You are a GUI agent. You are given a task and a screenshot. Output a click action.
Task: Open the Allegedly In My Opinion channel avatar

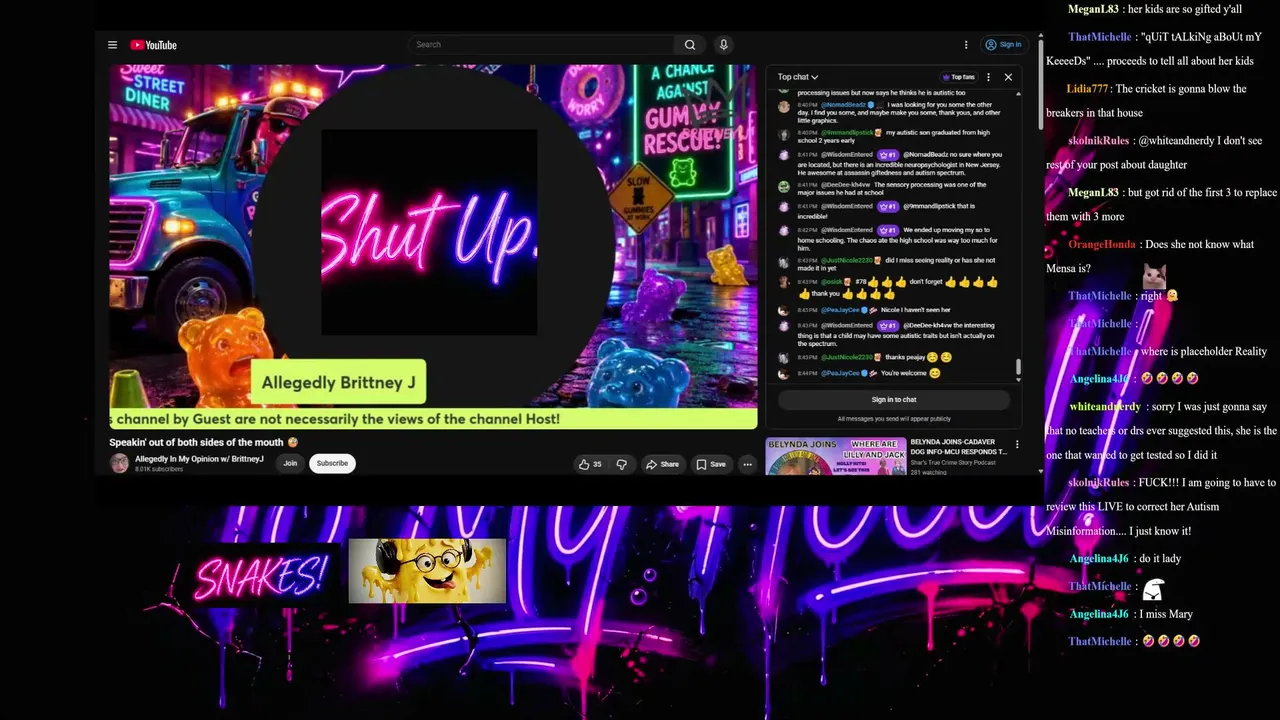pyautogui.click(x=119, y=463)
